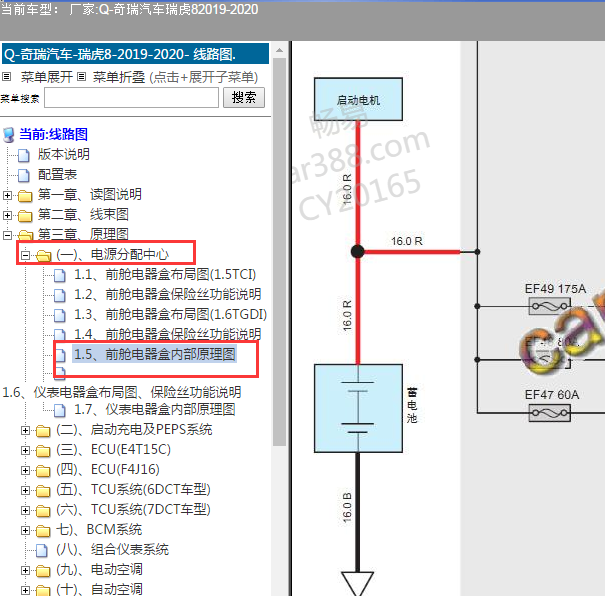
Task: Open 1.6、仪表电器盒布局图、保险丝功能说明
Action: 122,392
